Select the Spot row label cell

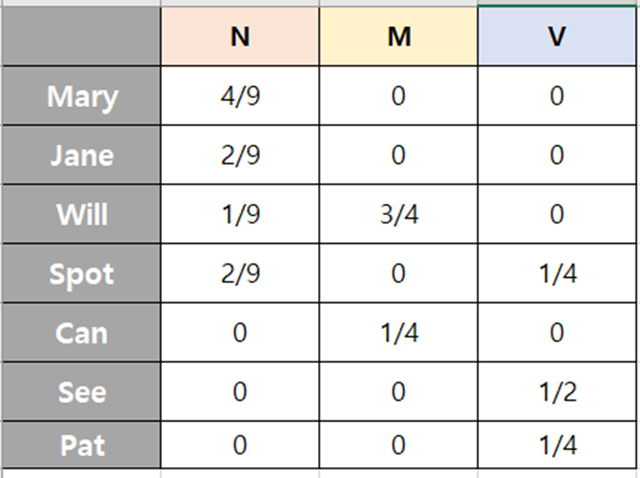(x=82, y=274)
